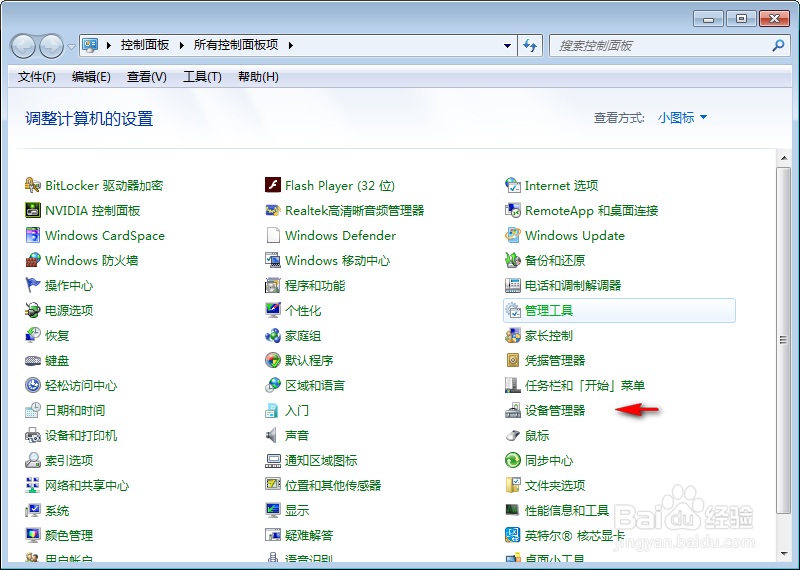This screenshot has height=570, width=800.
Task: Click the 声音 speaker icon
Action: coord(272,435)
